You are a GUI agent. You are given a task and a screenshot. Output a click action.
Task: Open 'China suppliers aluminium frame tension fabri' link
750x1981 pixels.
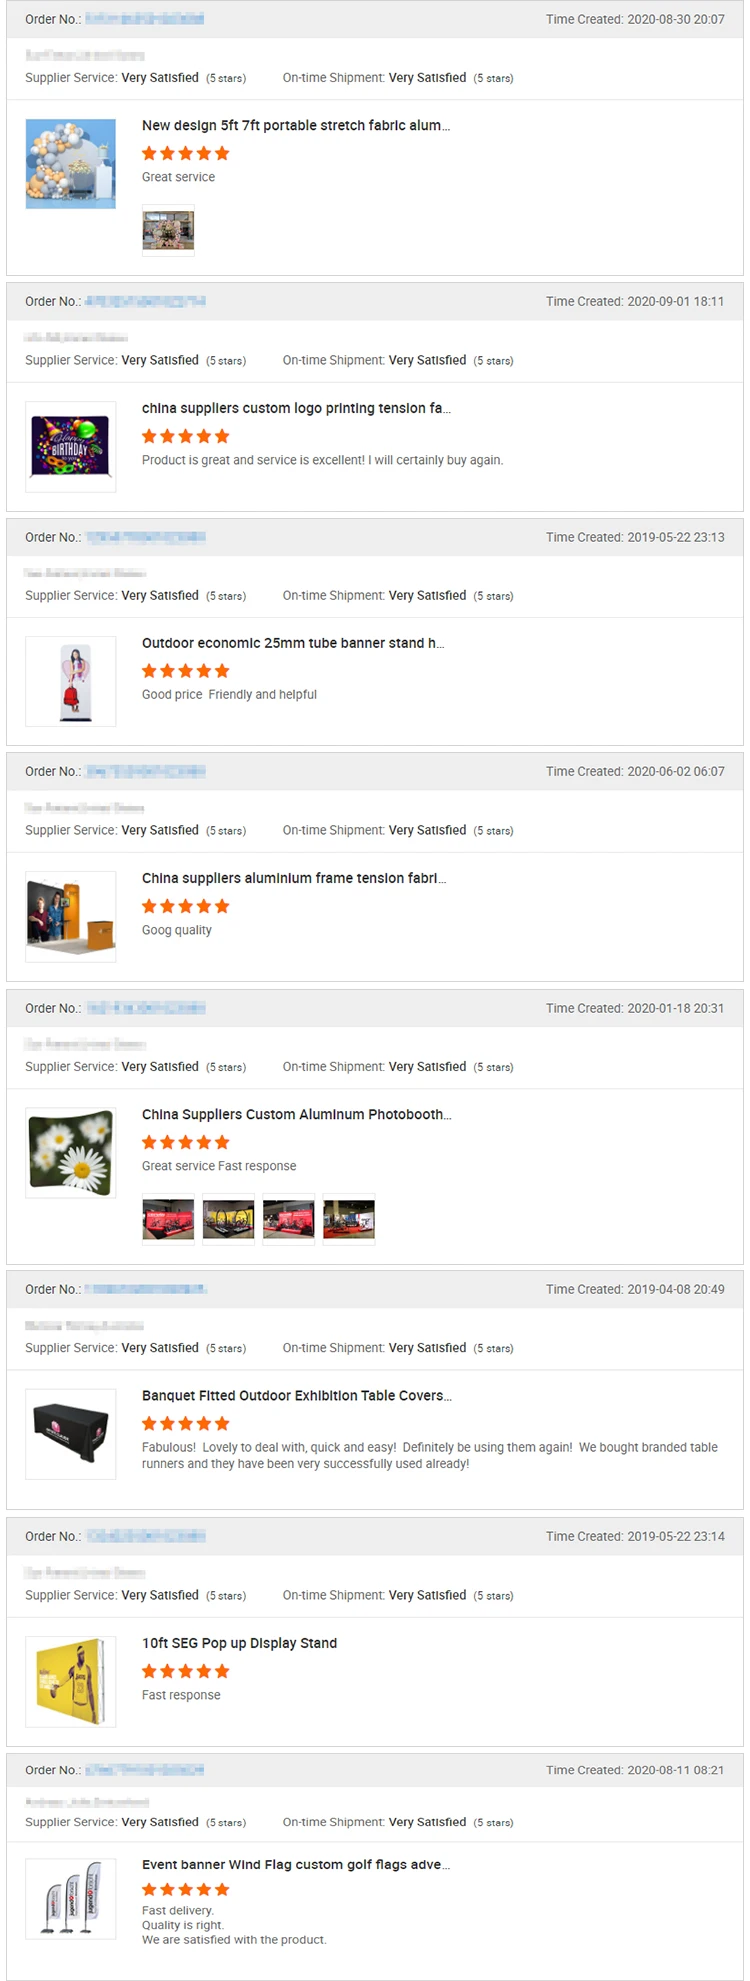click(x=294, y=878)
